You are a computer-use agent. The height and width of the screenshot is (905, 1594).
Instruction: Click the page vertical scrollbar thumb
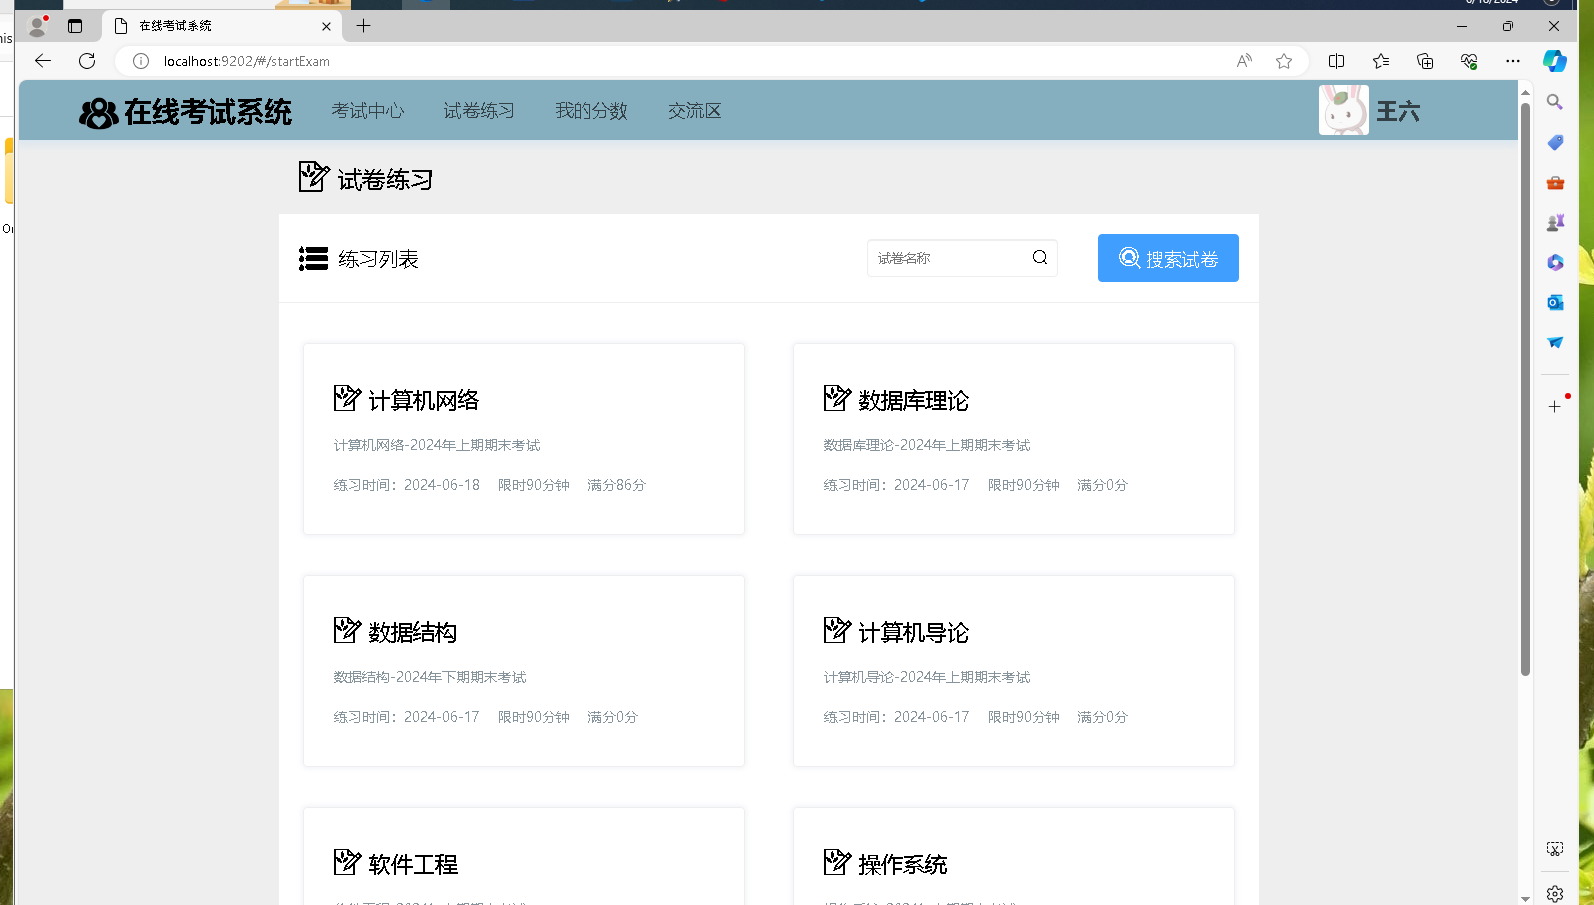(1525, 389)
